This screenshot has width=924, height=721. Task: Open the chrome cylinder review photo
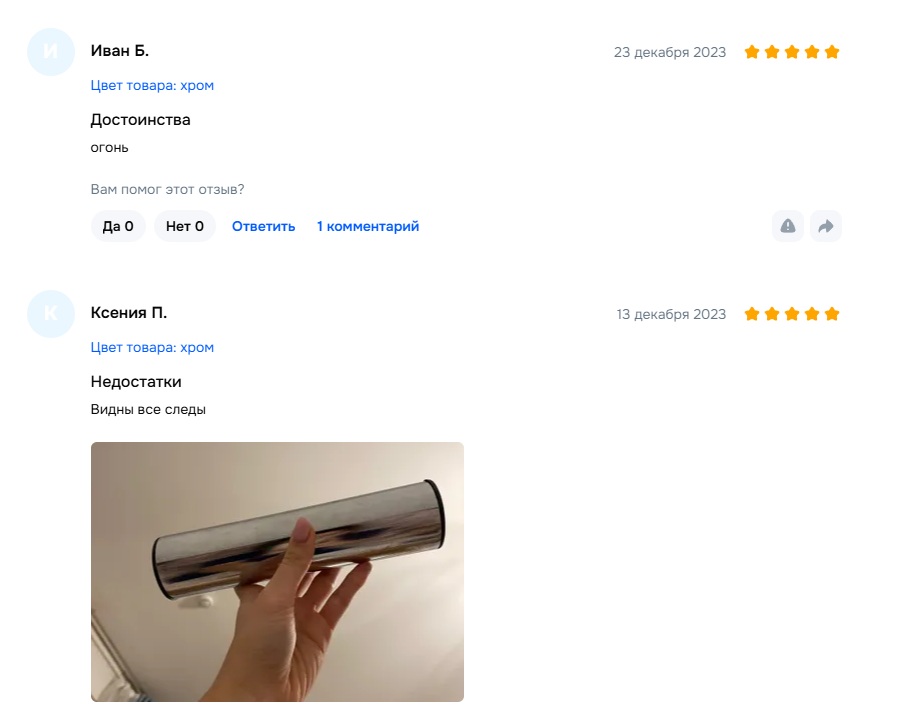pyautogui.click(x=278, y=572)
